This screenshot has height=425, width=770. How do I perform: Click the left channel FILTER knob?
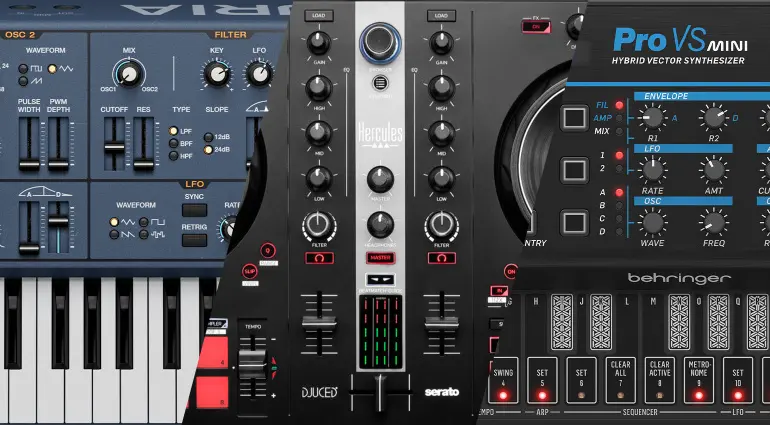click(x=319, y=226)
